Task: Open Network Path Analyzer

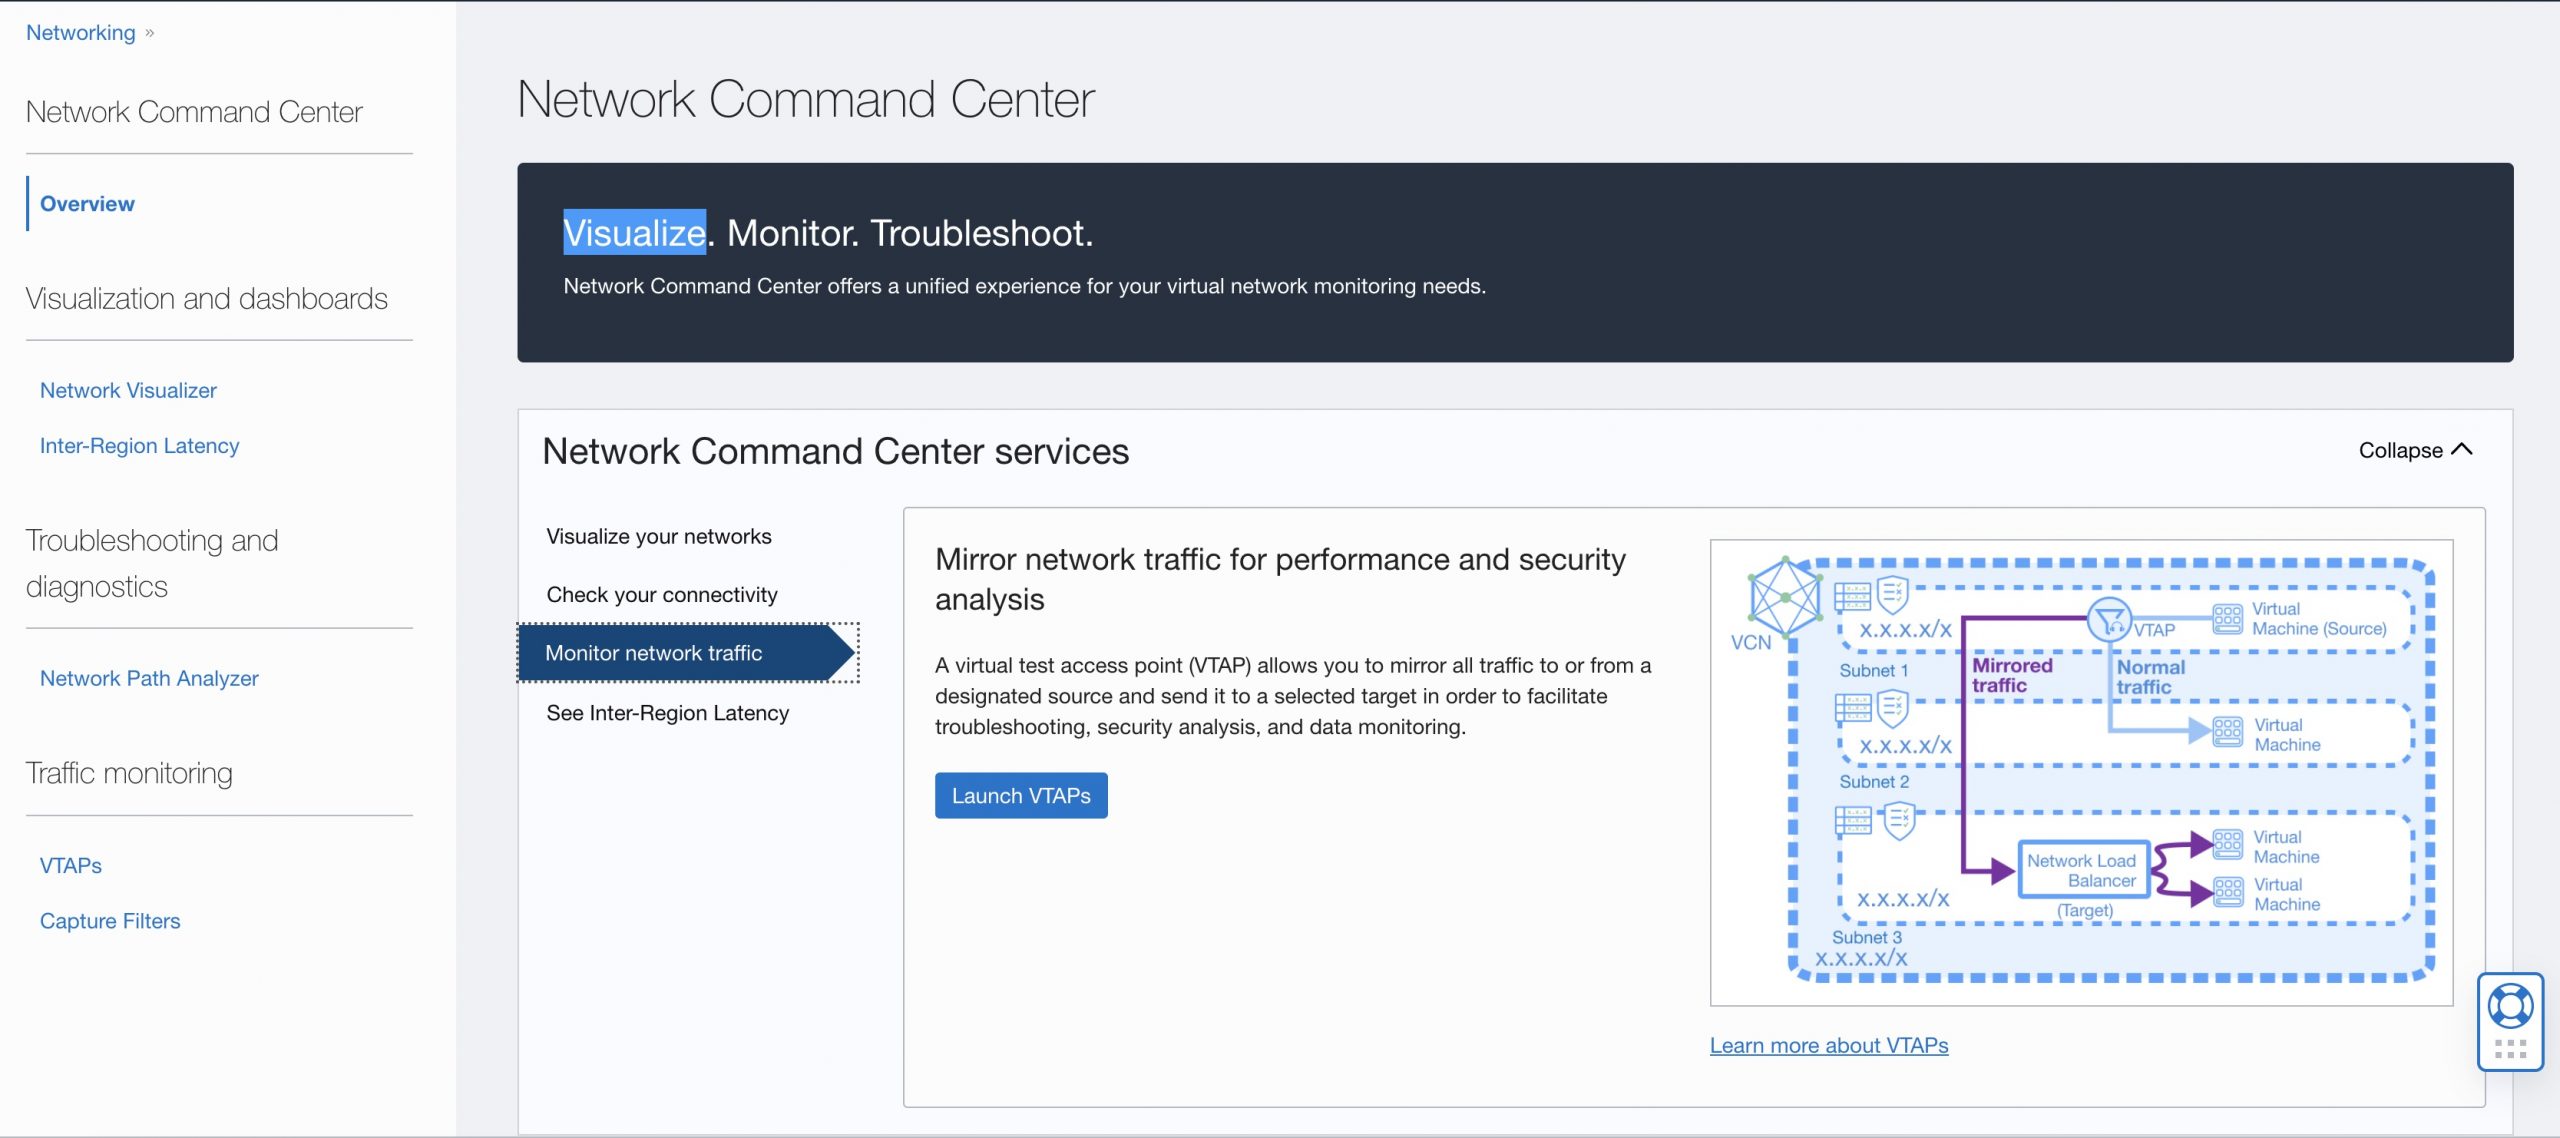Action: click(x=147, y=678)
